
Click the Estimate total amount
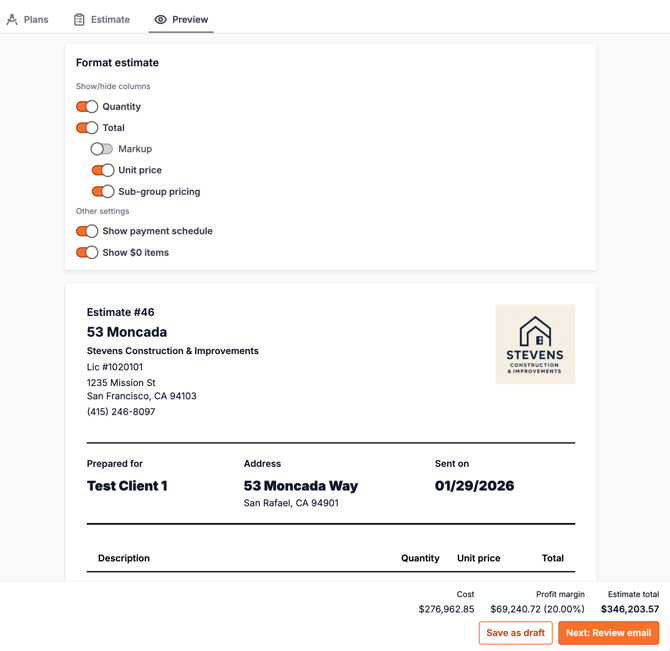[x=629, y=609]
